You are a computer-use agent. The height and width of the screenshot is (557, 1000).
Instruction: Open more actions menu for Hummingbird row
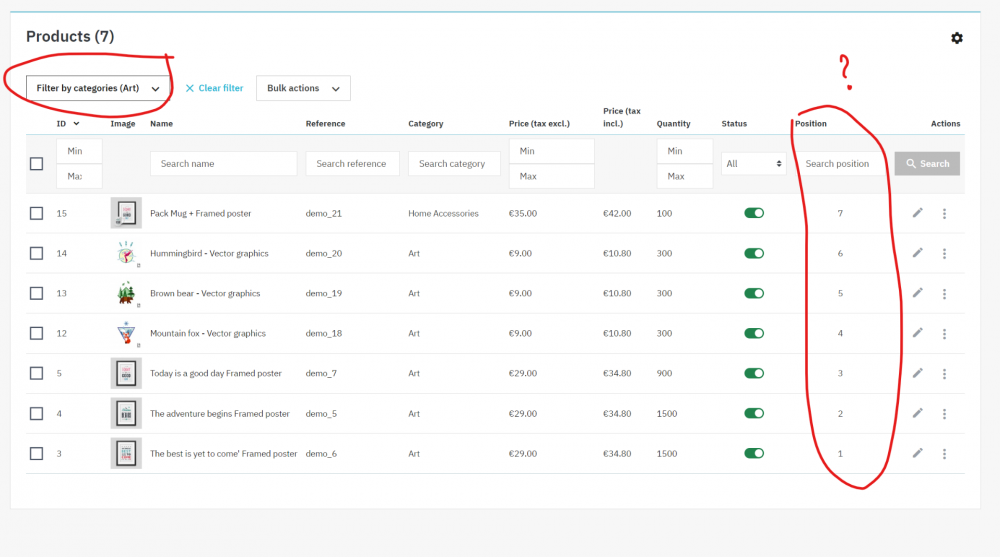(x=944, y=254)
